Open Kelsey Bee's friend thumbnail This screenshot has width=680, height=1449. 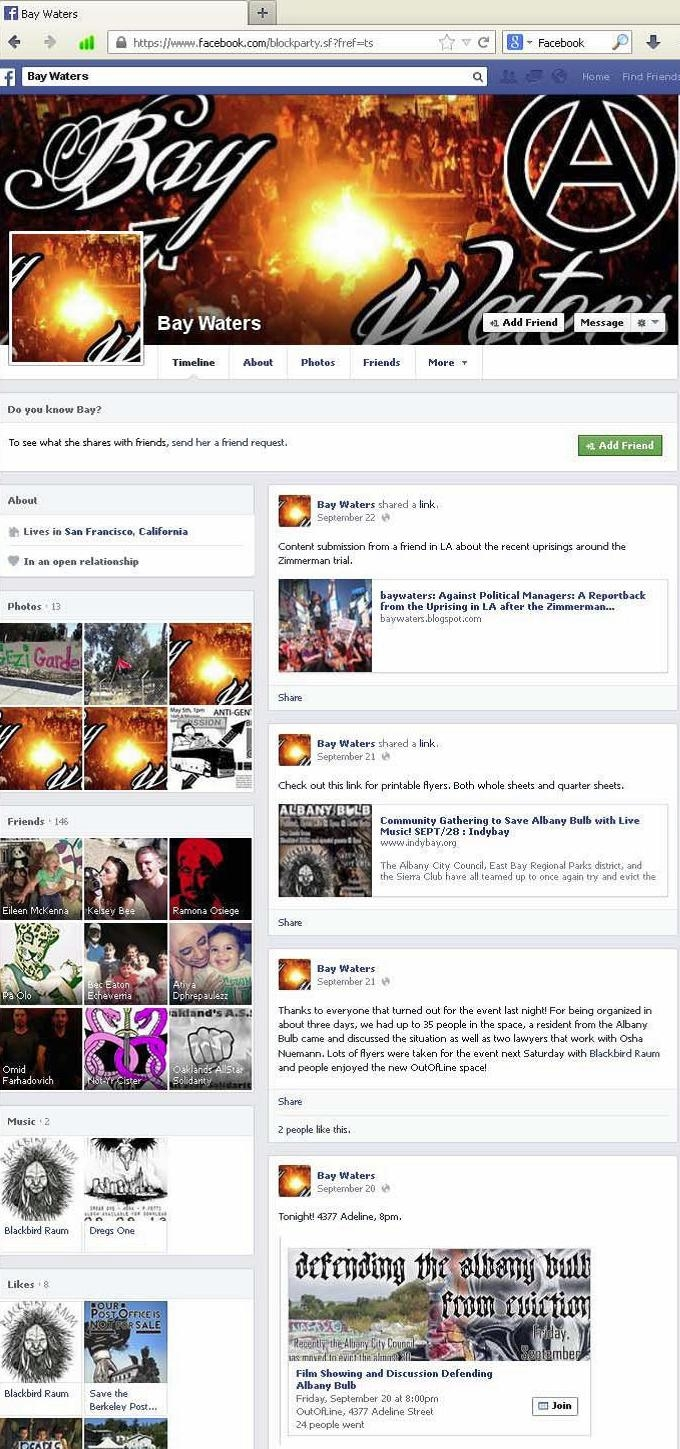126,879
